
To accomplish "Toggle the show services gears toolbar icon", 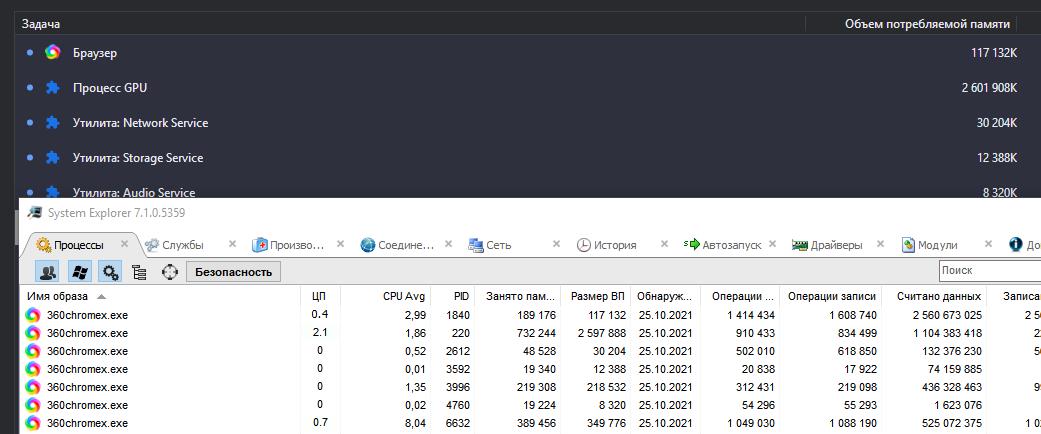I will (110, 271).
